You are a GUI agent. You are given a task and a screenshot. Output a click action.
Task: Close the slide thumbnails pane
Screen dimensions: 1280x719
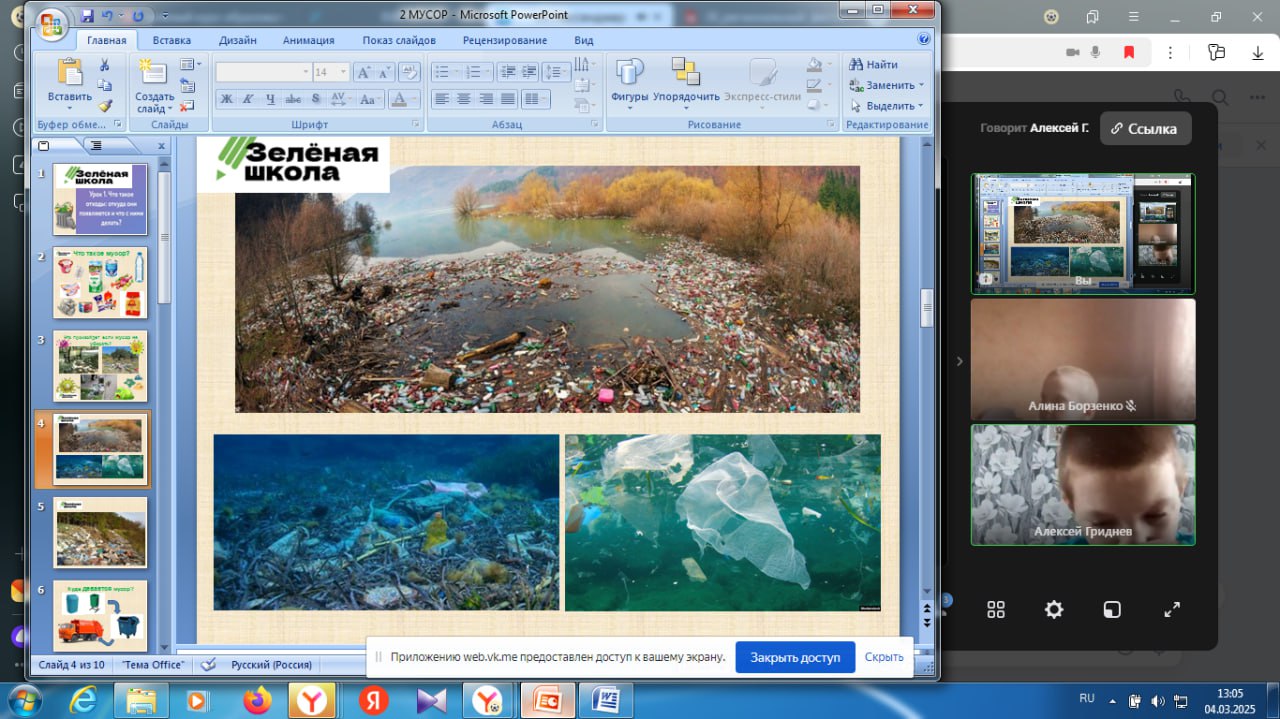(162, 146)
